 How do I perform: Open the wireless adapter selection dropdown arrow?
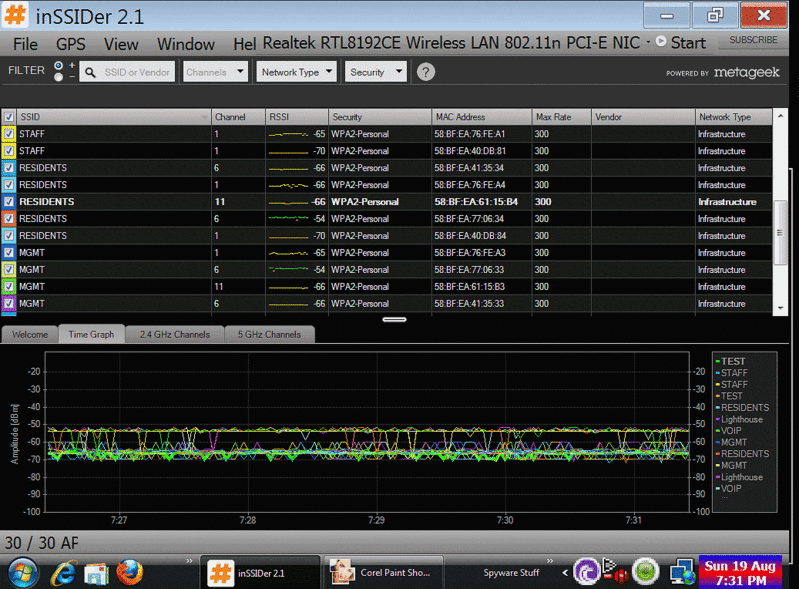click(x=648, y=42)
